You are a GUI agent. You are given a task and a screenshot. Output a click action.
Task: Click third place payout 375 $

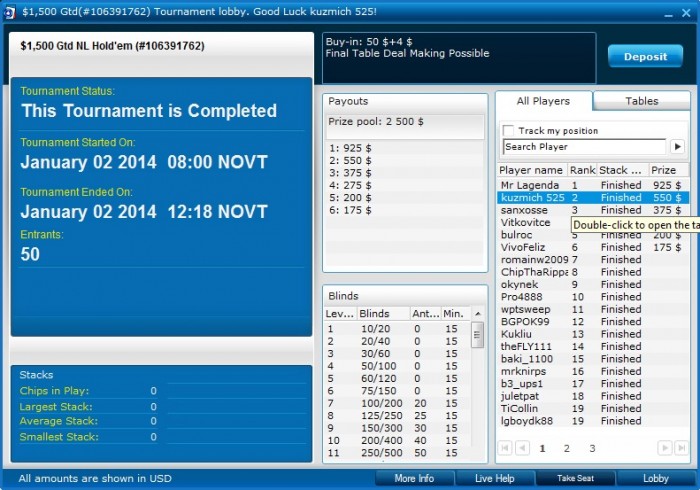(x=350, y=173)
